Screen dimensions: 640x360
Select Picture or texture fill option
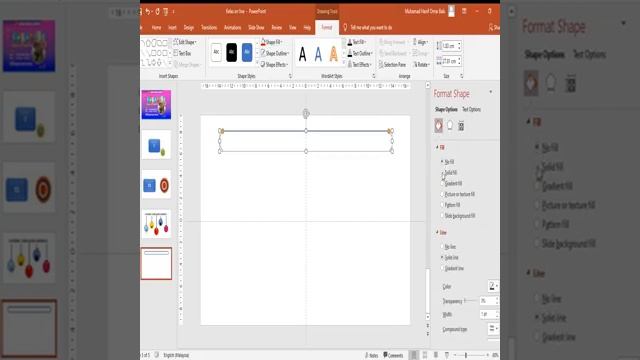tap(442, 194)
